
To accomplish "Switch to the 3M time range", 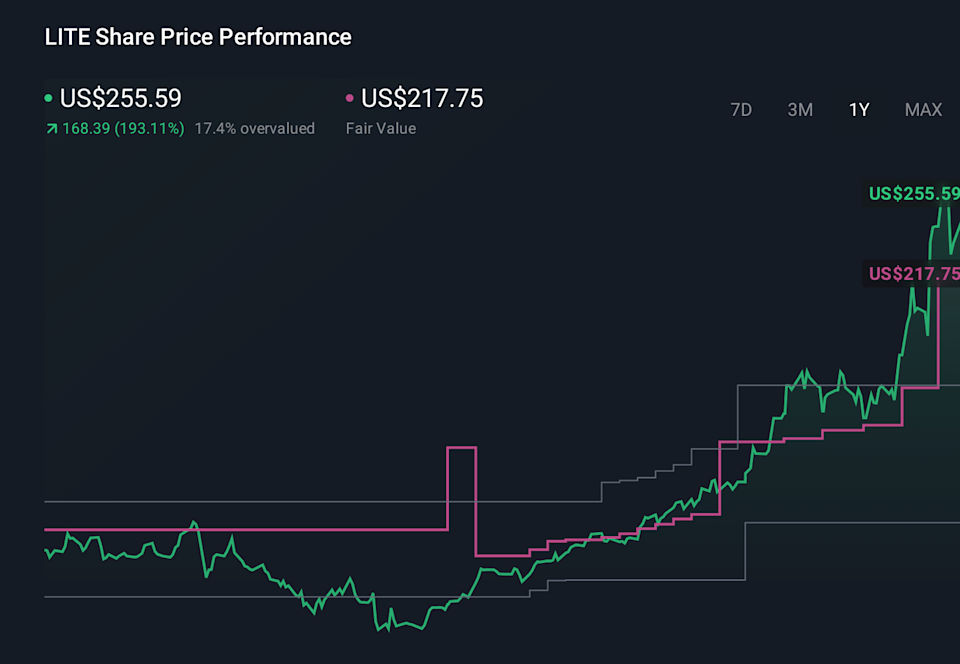I will pos(800,110).
